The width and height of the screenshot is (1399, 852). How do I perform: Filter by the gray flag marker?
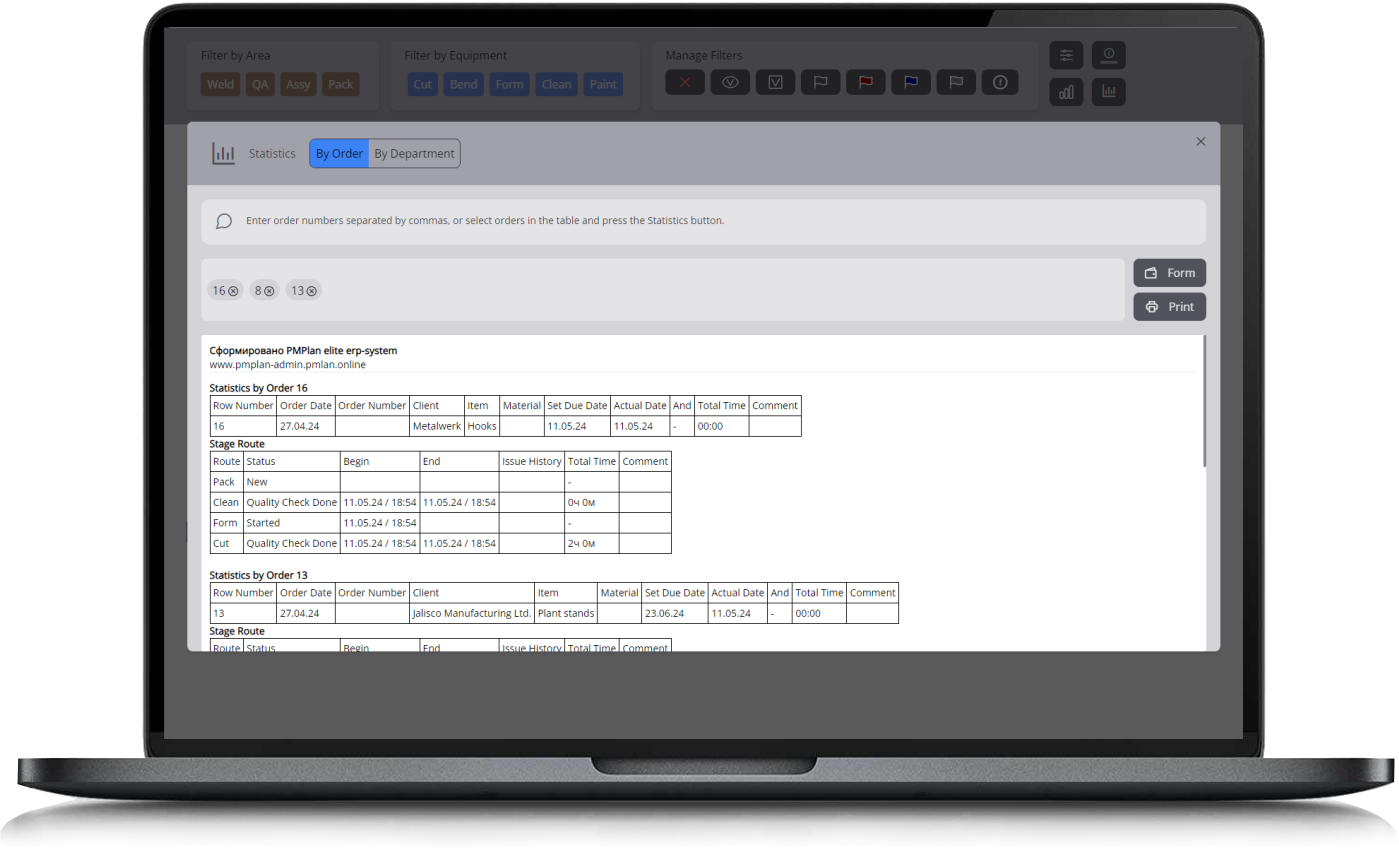click(955, 82)
